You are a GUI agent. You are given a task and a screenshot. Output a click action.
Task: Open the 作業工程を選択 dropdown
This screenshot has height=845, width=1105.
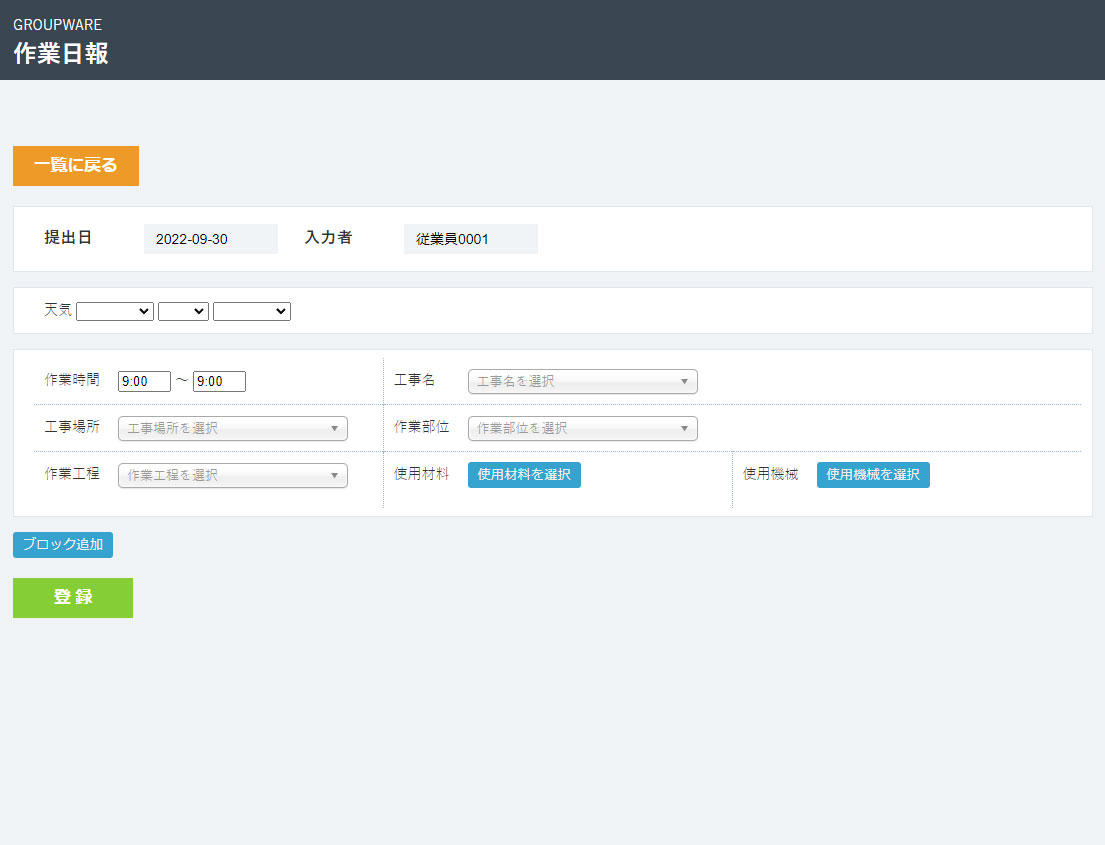pyautogui.click(x=232, y=476)
